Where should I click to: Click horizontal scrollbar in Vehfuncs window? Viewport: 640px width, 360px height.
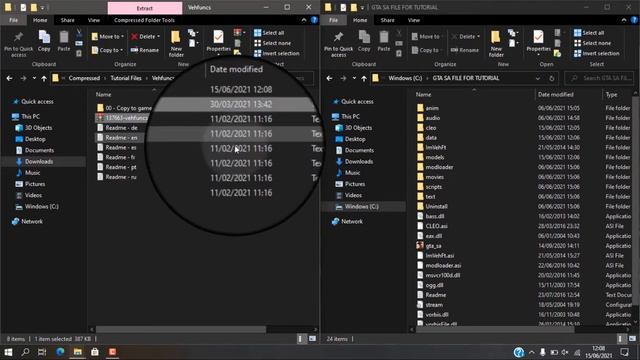pyautogui.click(x=181, y=329)
